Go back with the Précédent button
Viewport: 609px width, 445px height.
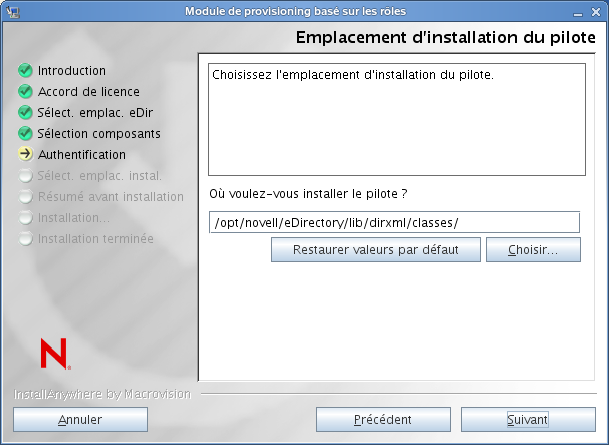pos(383,419)
